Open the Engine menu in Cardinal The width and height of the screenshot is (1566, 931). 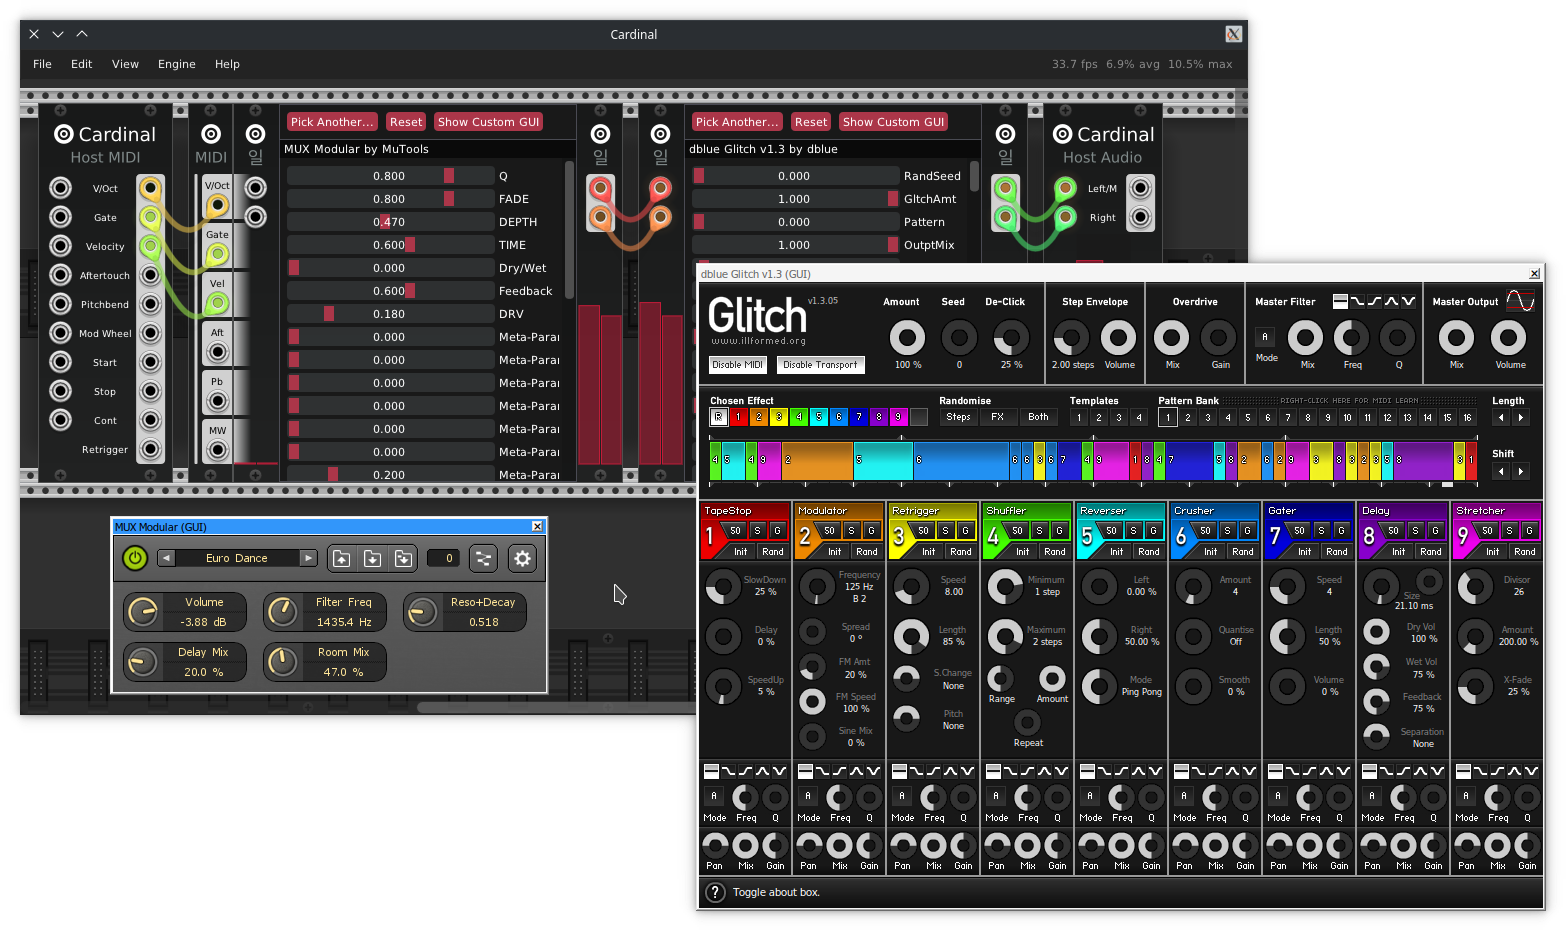point(176,64)
